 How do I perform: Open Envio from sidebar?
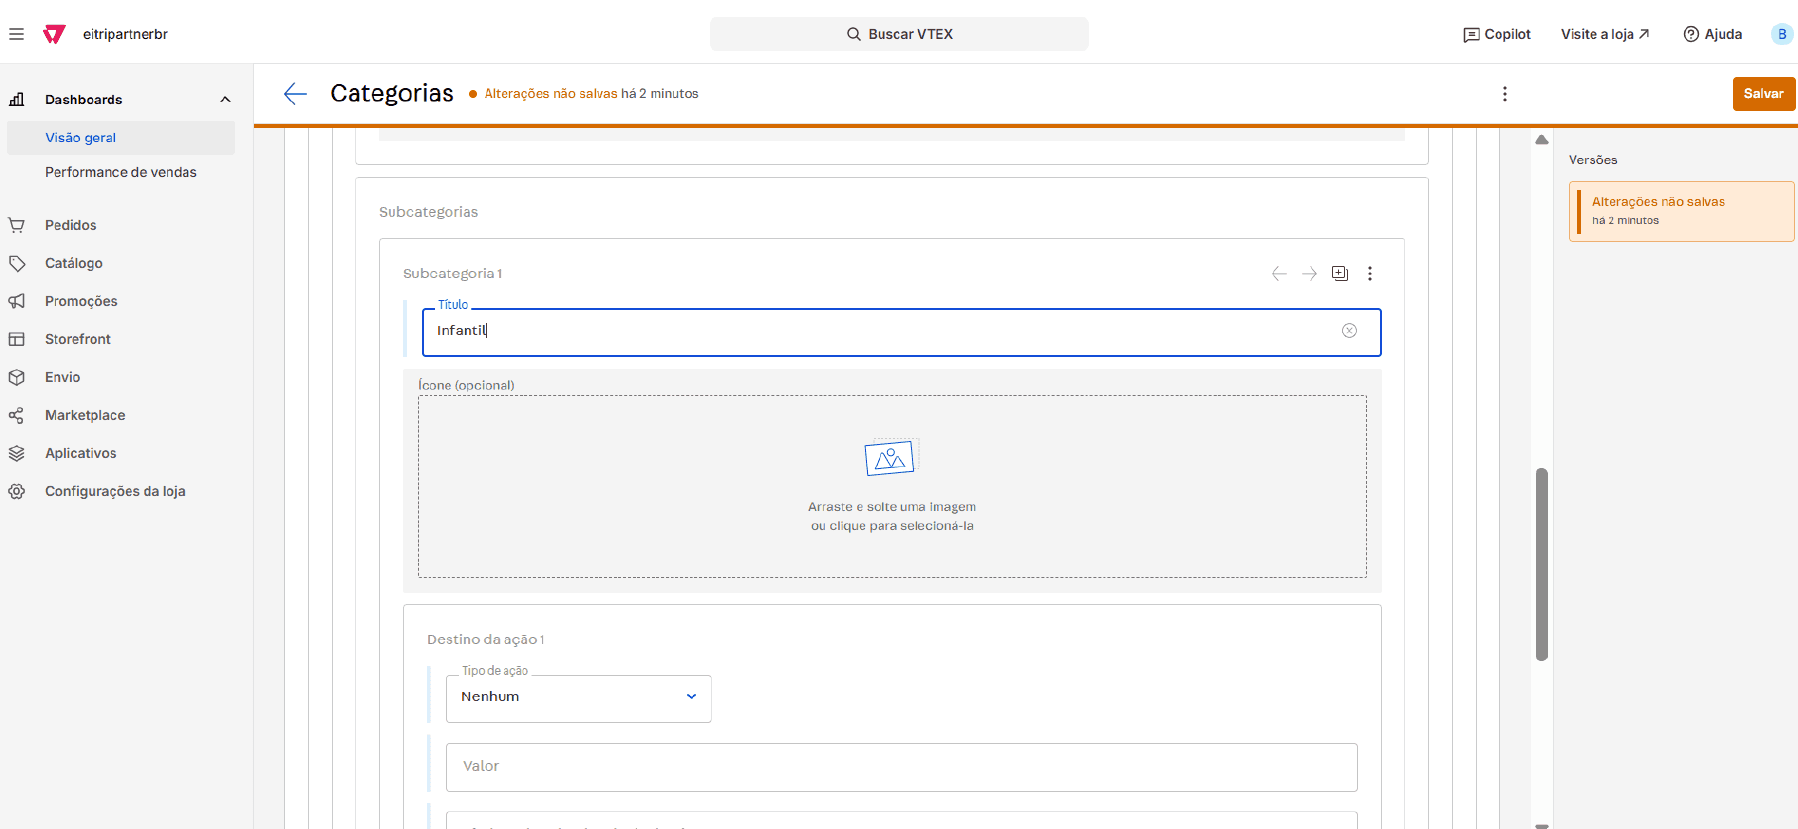[x=62, y=377]
